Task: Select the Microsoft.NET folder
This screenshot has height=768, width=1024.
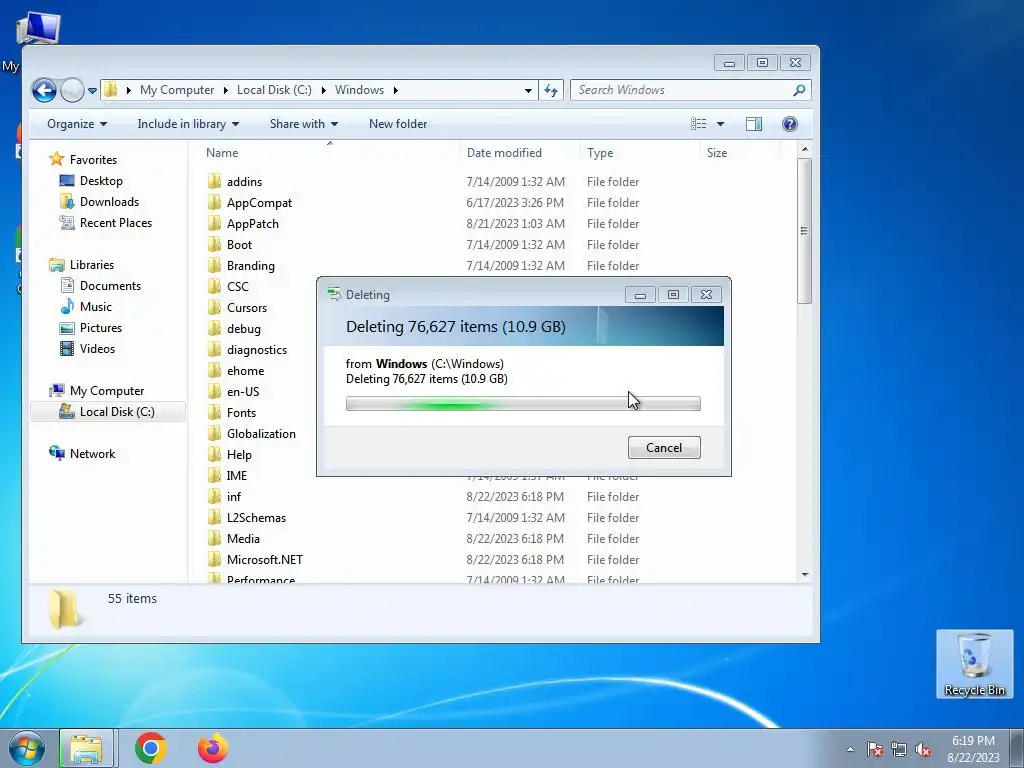Action: click(264, 560)
